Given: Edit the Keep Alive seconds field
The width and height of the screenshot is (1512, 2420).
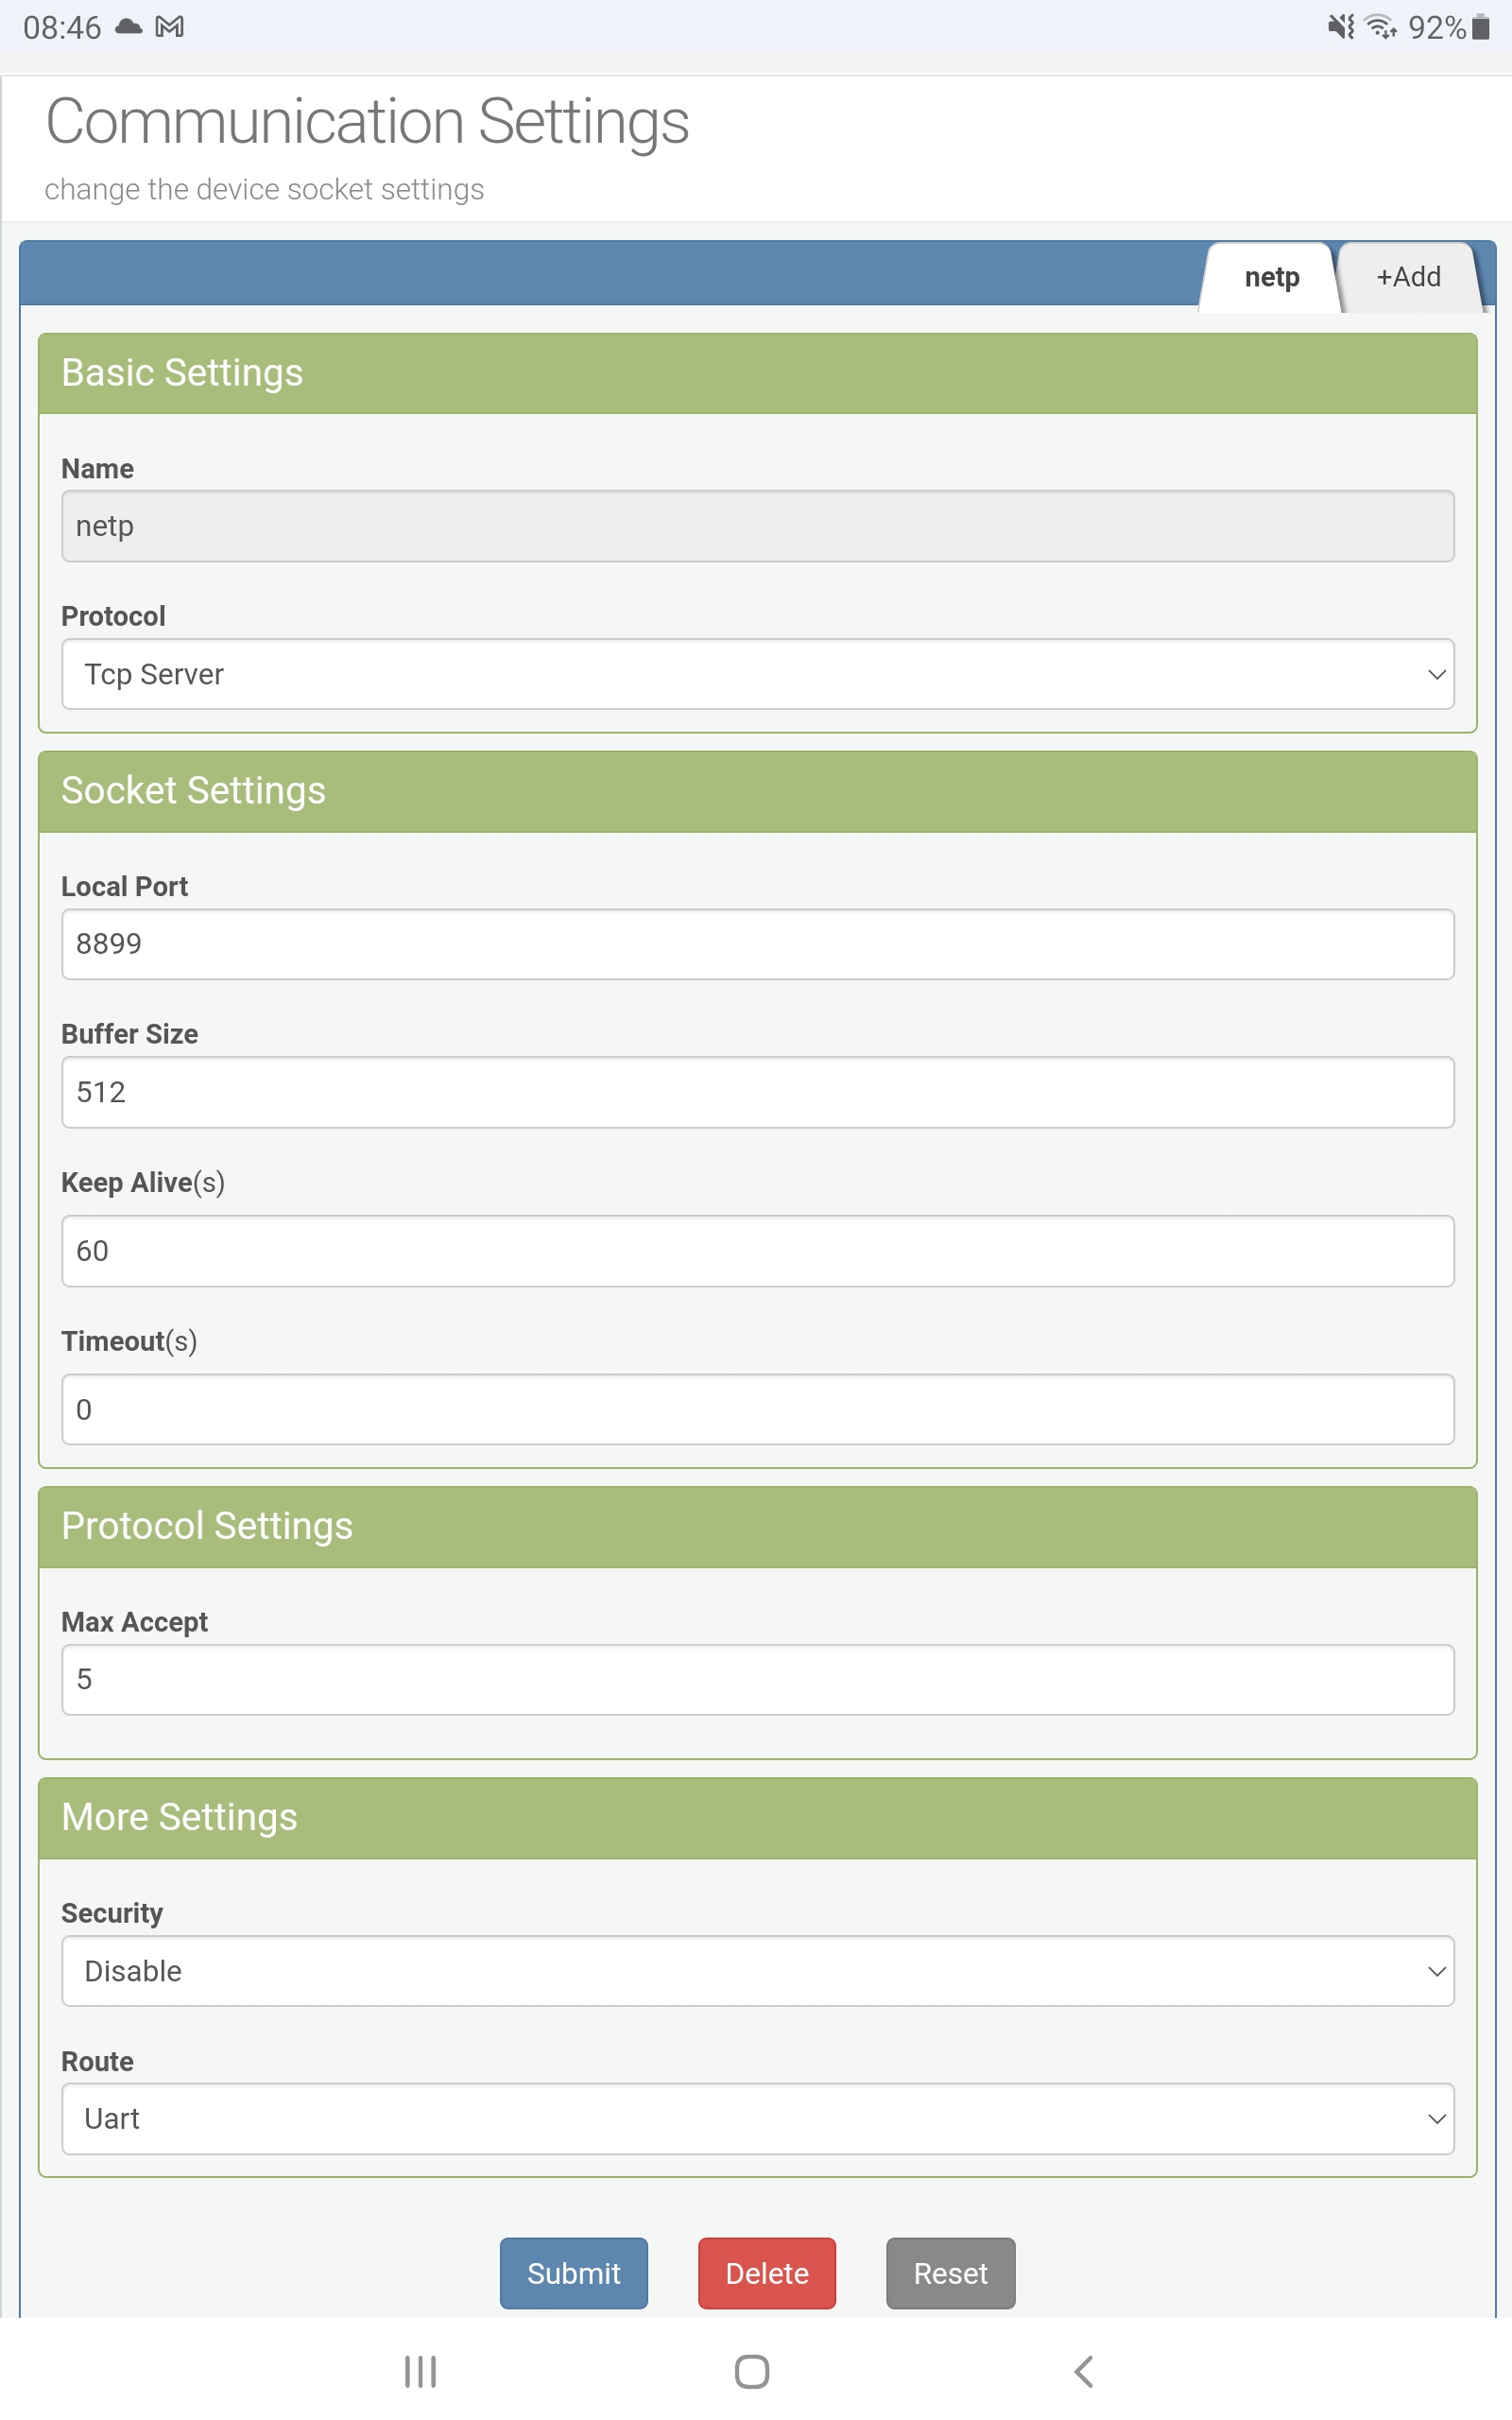Looking at the screenshot, I should (x=757, y=1251).
